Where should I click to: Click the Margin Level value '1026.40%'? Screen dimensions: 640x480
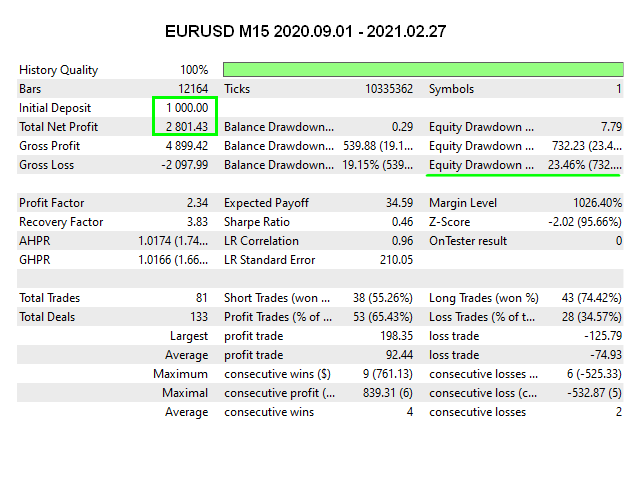pyautogui.click(x=598, y=203)
